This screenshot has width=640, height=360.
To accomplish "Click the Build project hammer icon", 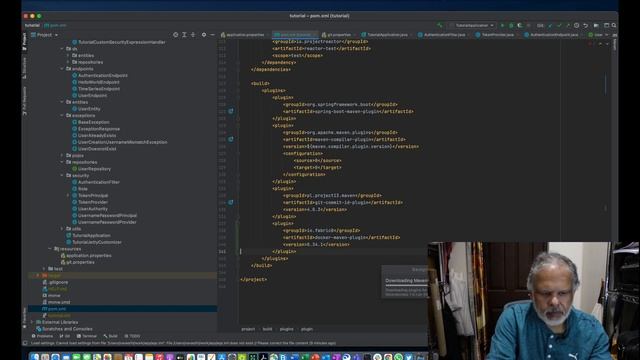I will [440, 25].
